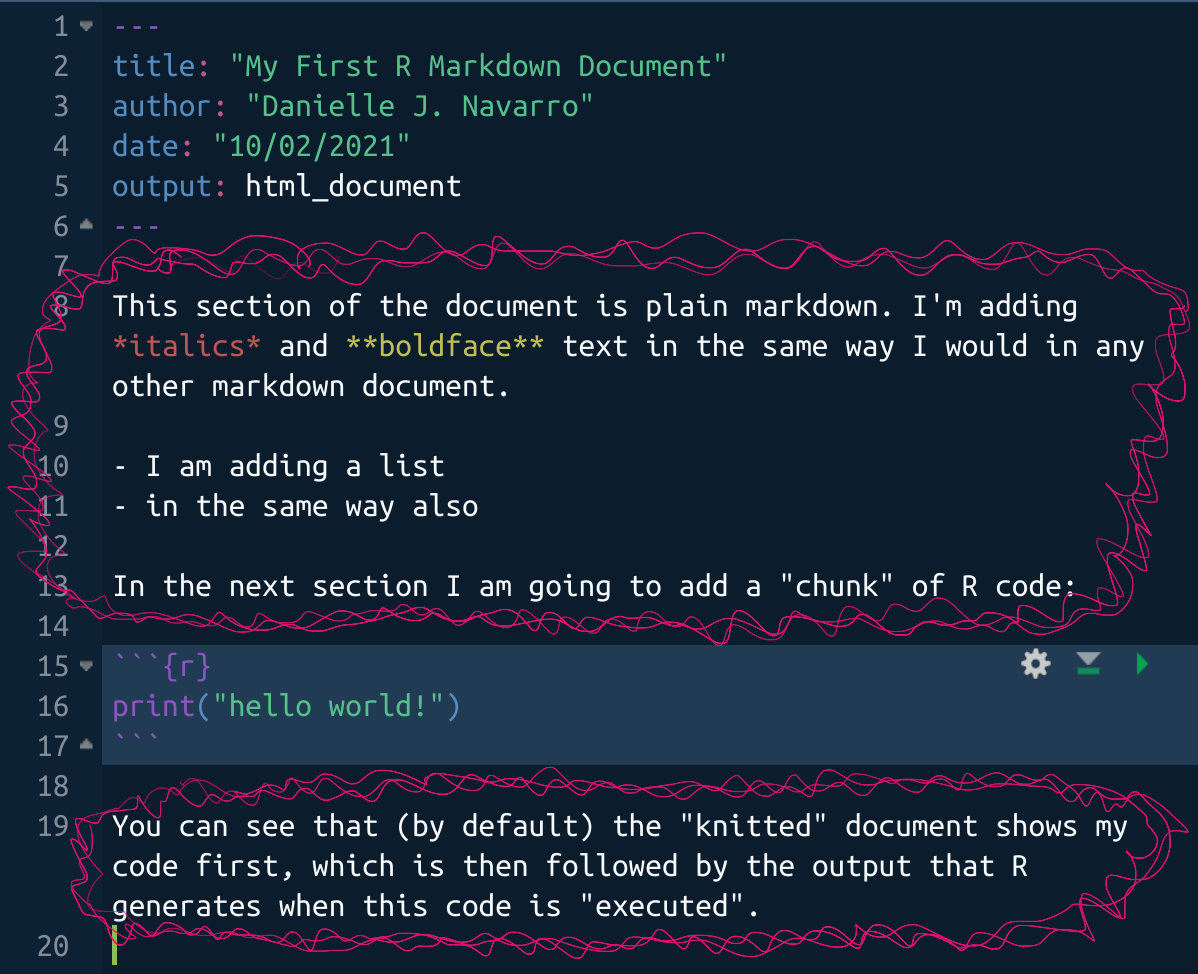This screenshot has height=974, width=1198.
Task: Run current chunk with green play arrow
Action: (x=1142, y=664)
